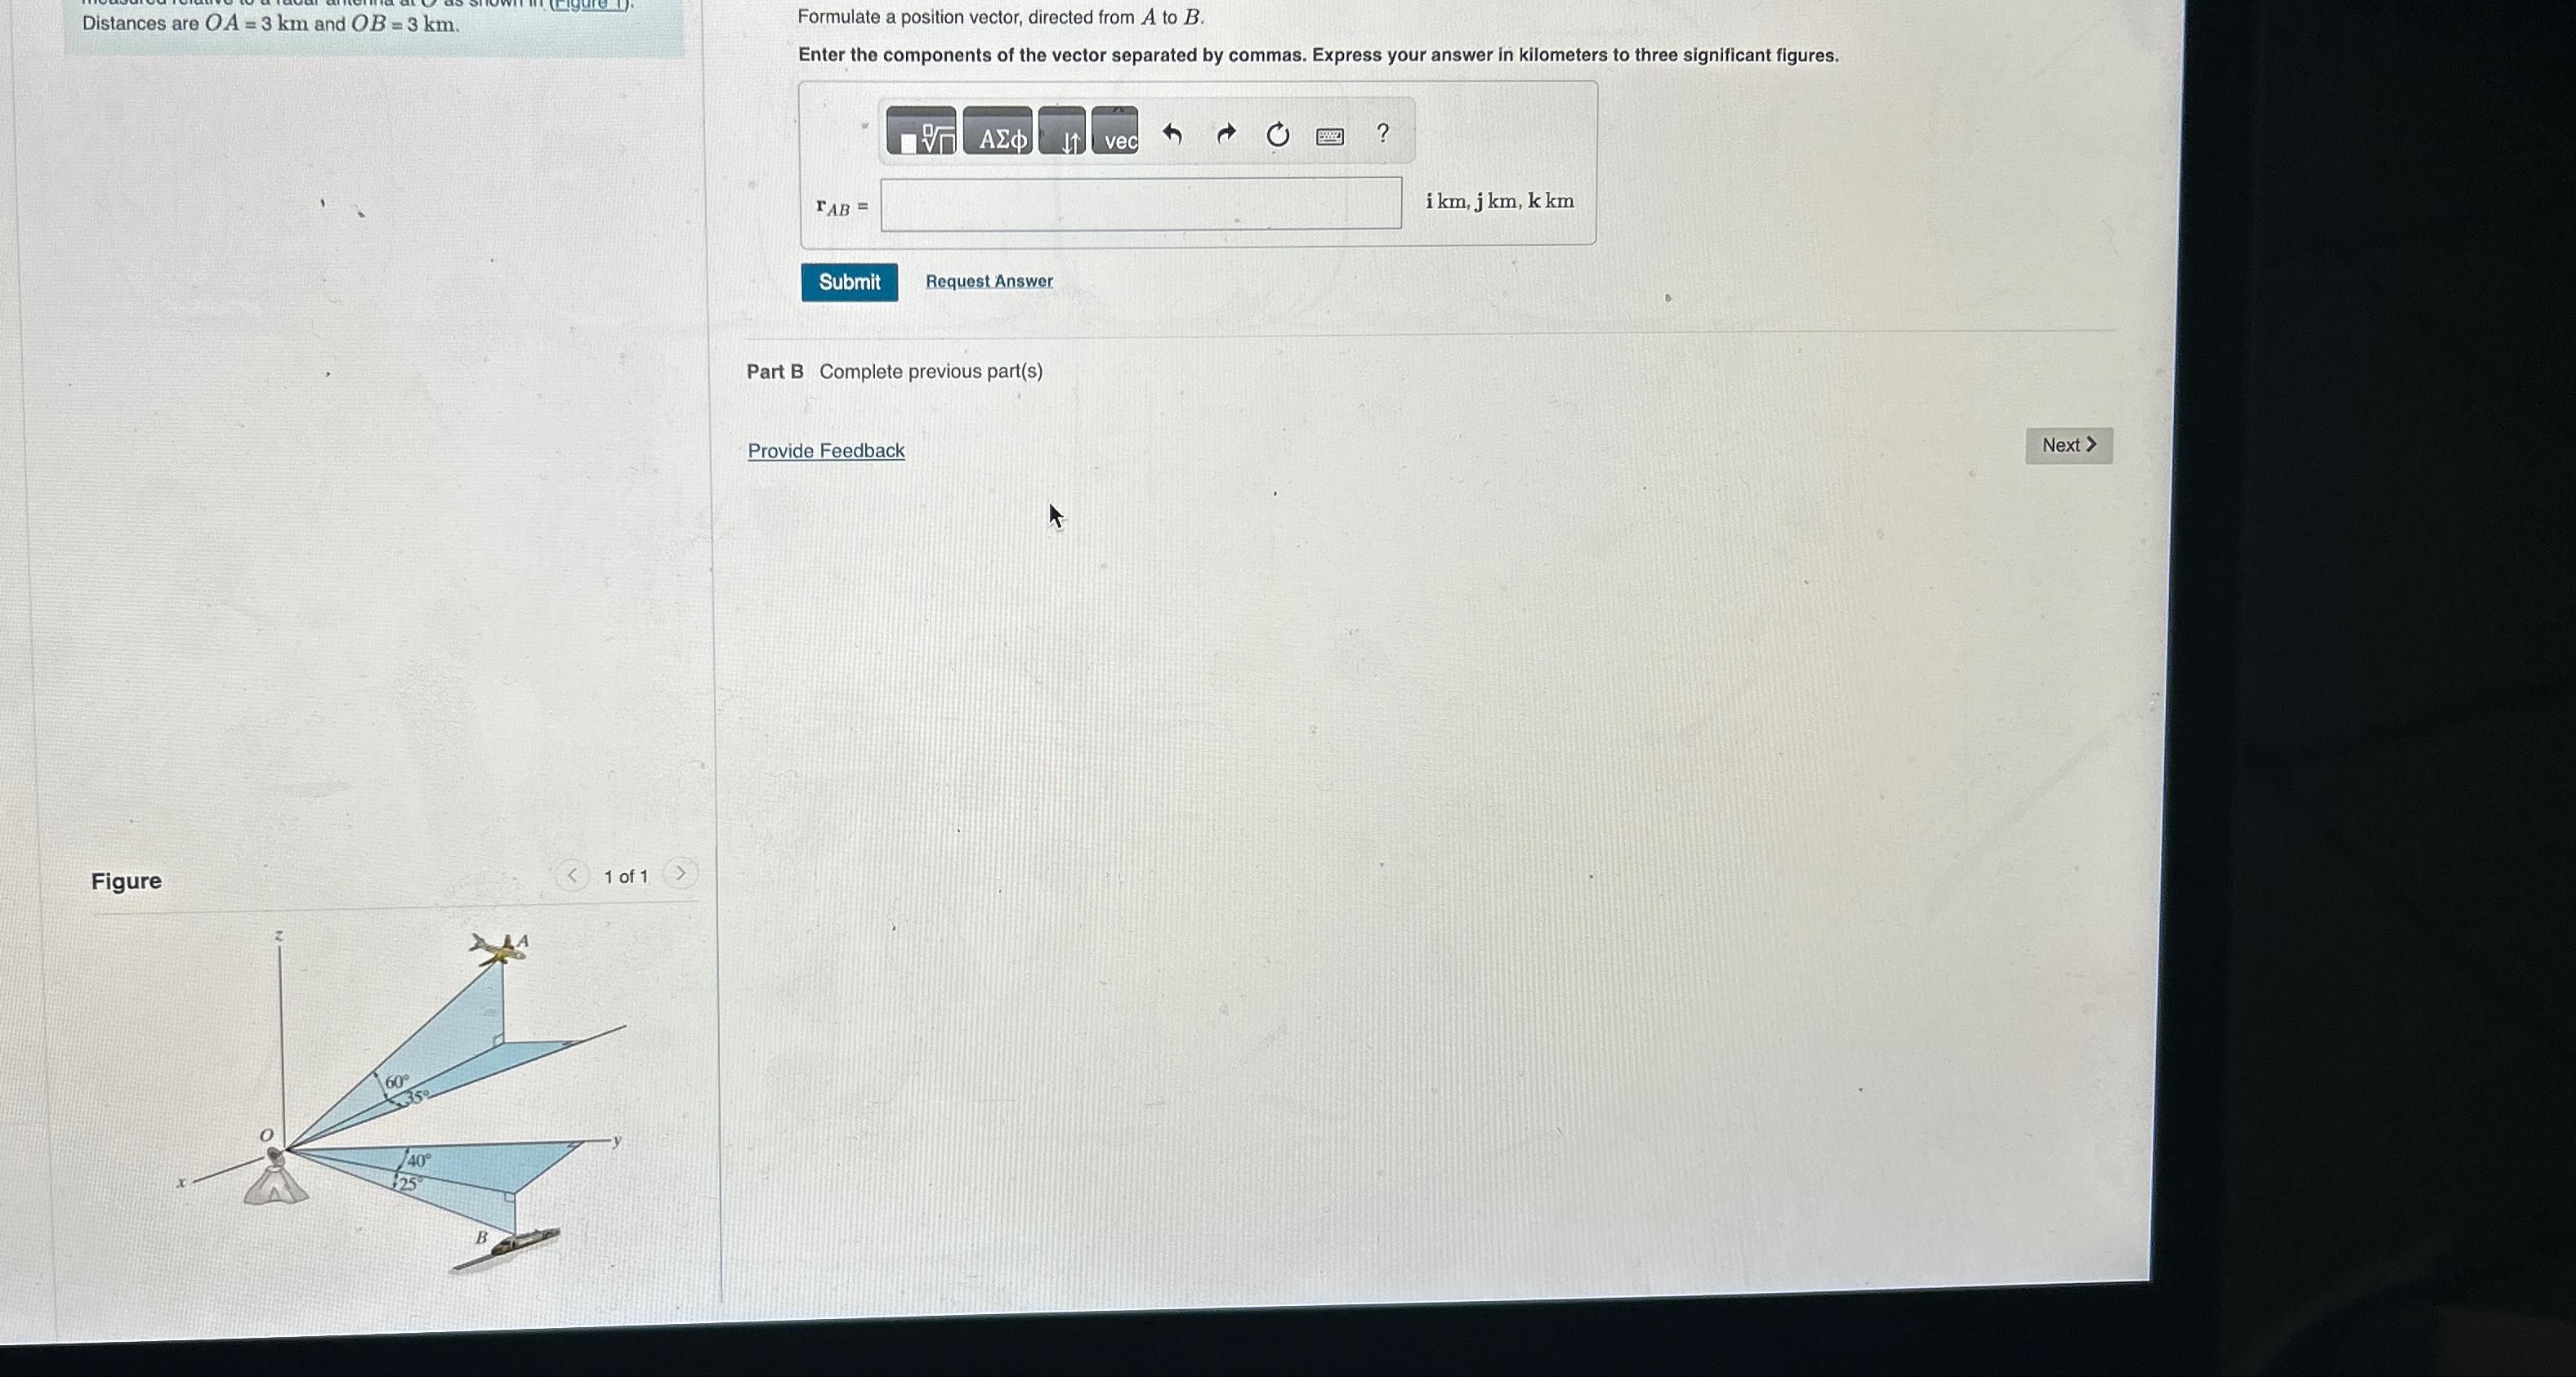Submit the position vector answer
Image resolution: width=2576 pixels, height=1377 pixels.
(846, 281)
